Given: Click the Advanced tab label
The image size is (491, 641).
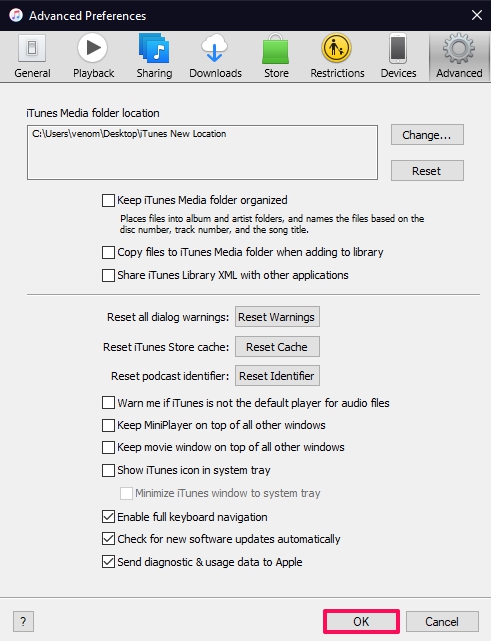Looking at the screenshot, I should click(x=459, y=73).
